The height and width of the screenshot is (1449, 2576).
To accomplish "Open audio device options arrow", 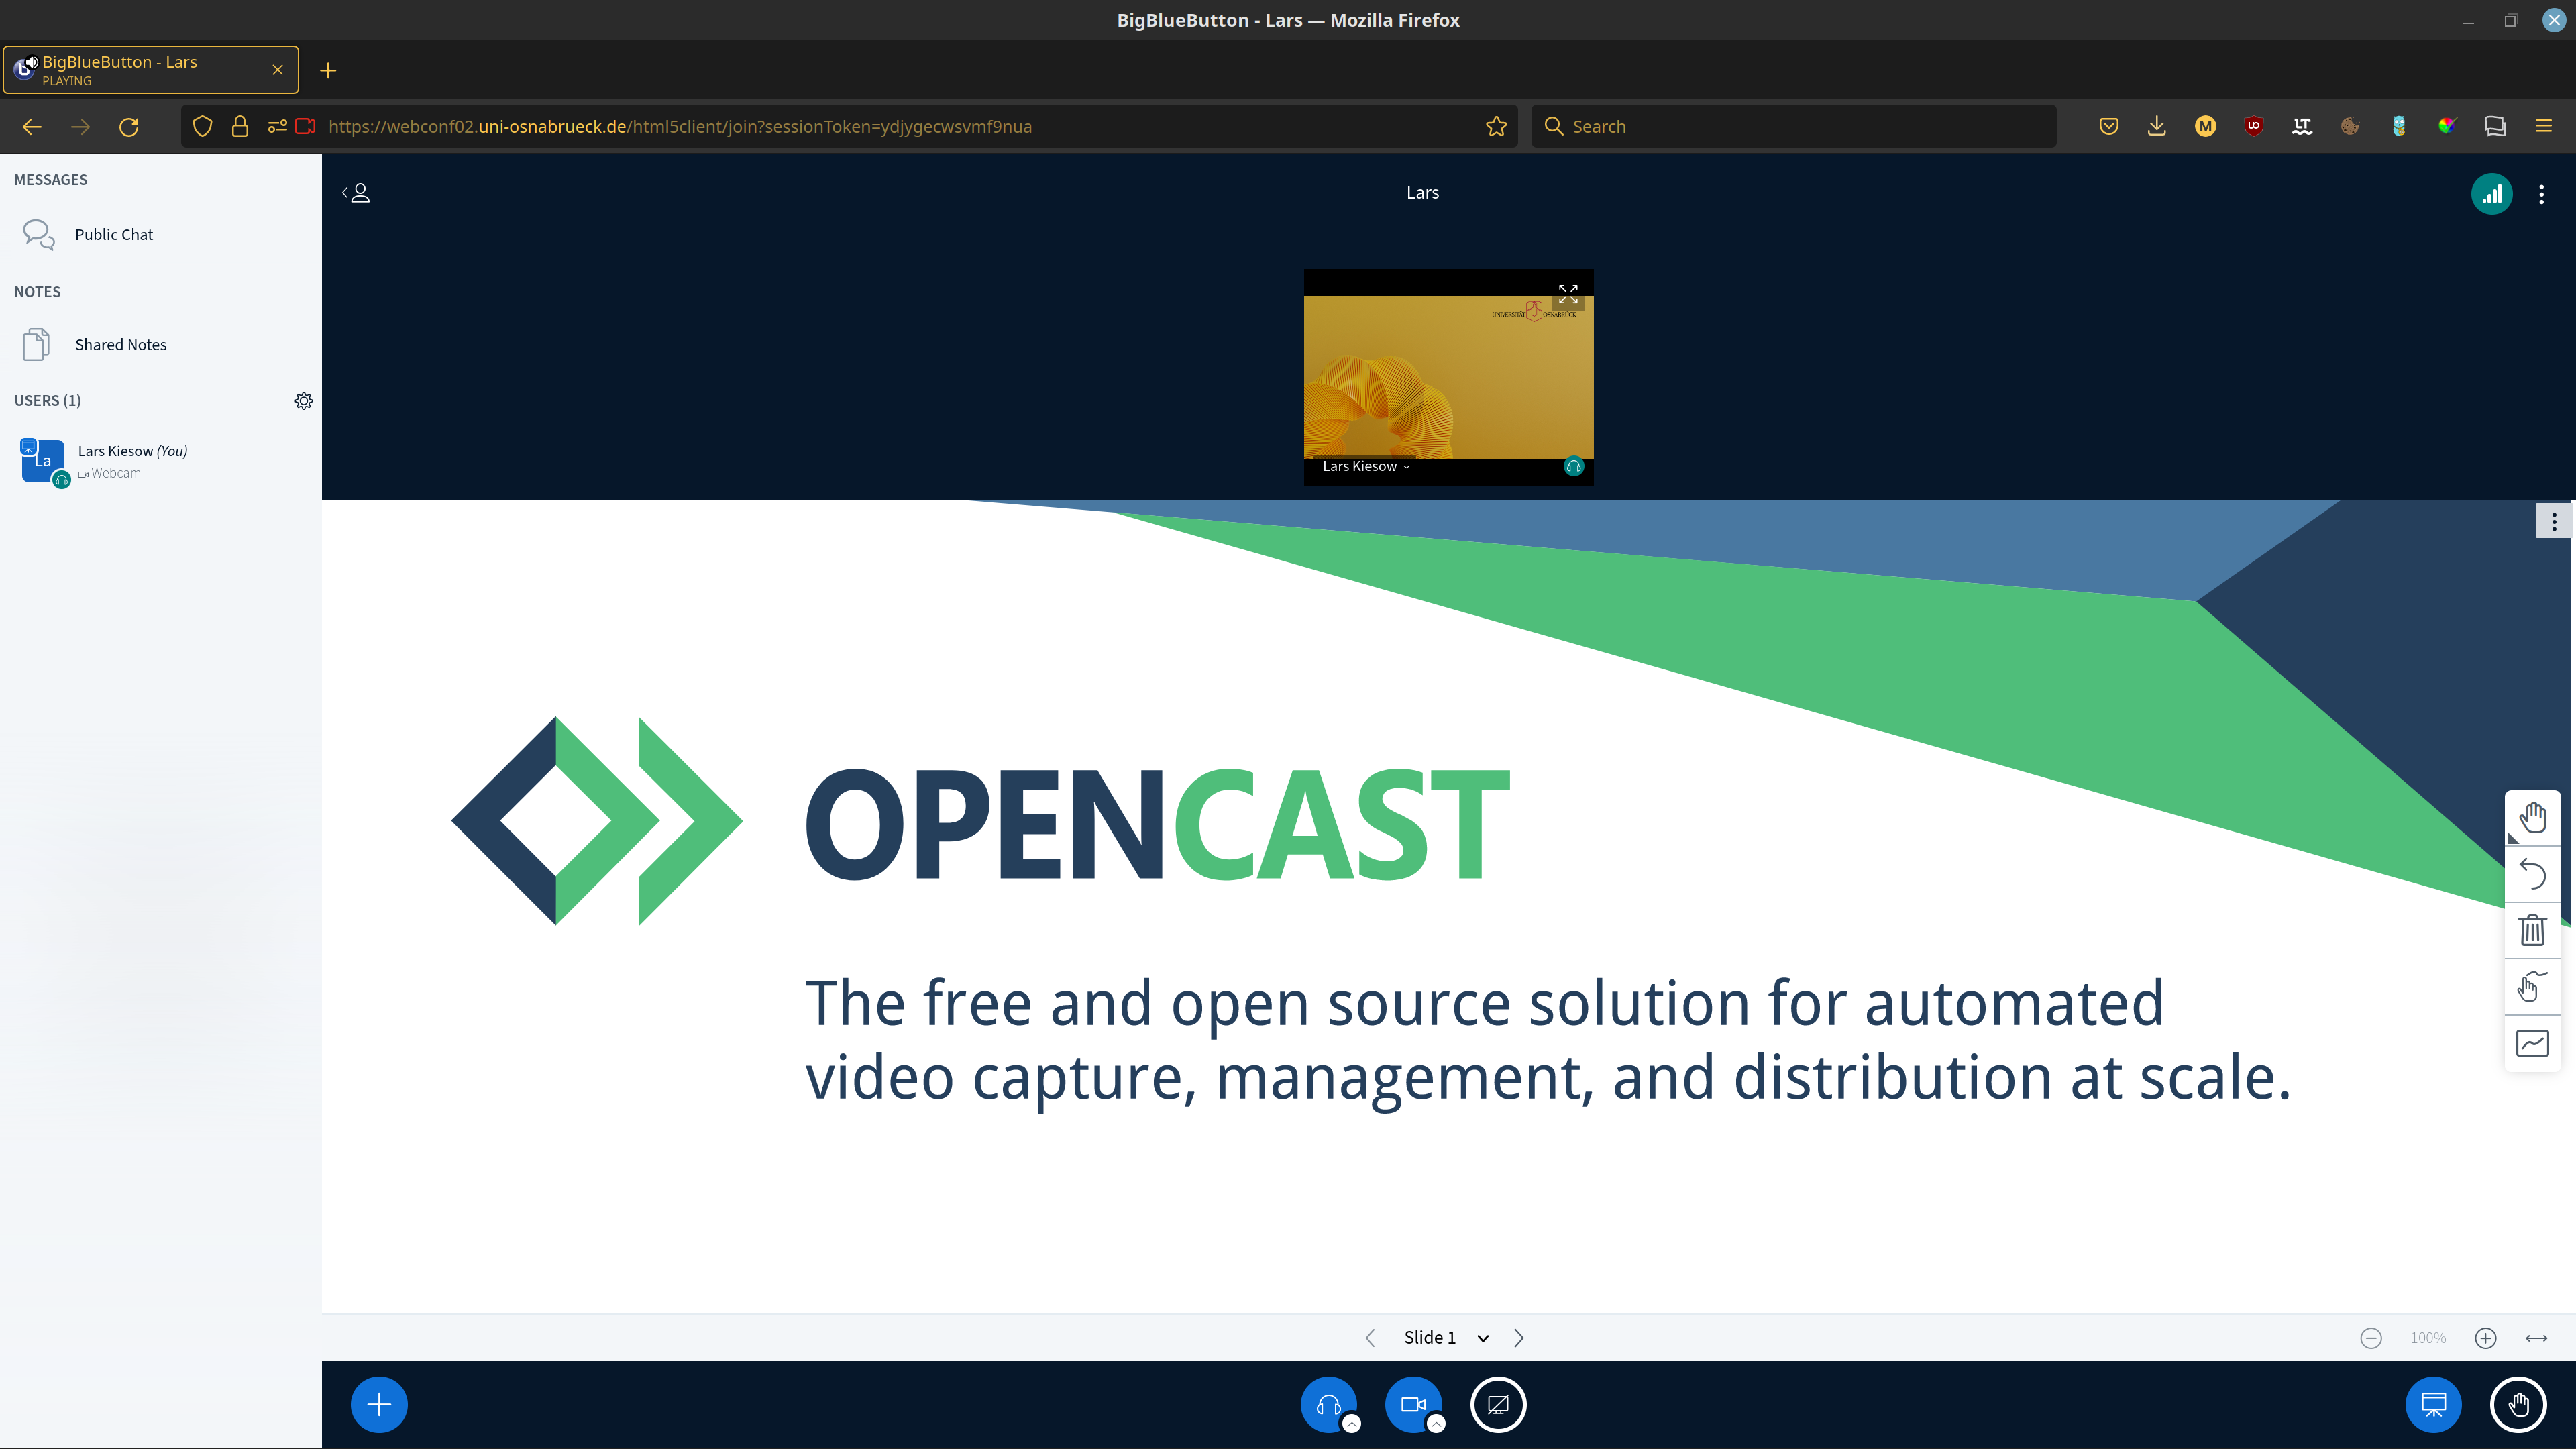I will (1351, 1423).
